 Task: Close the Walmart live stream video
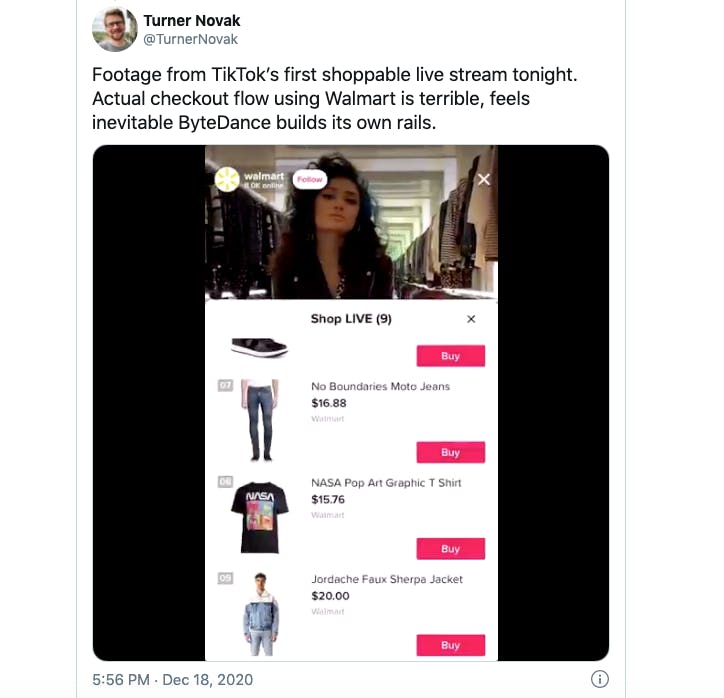483,179
